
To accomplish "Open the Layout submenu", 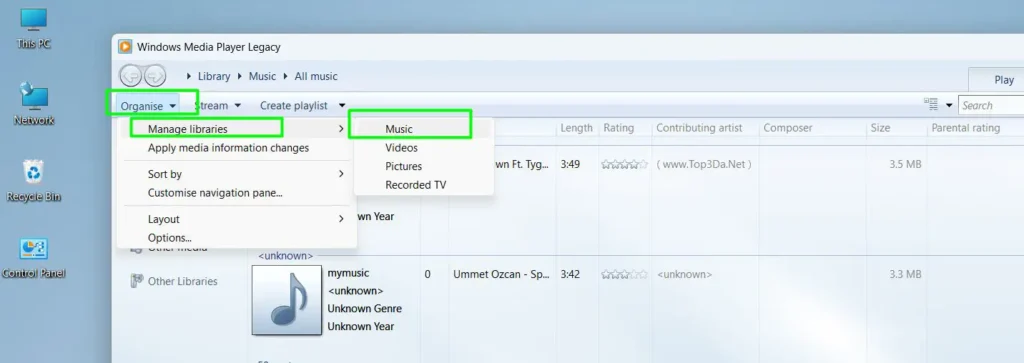I will coord(238,219).
